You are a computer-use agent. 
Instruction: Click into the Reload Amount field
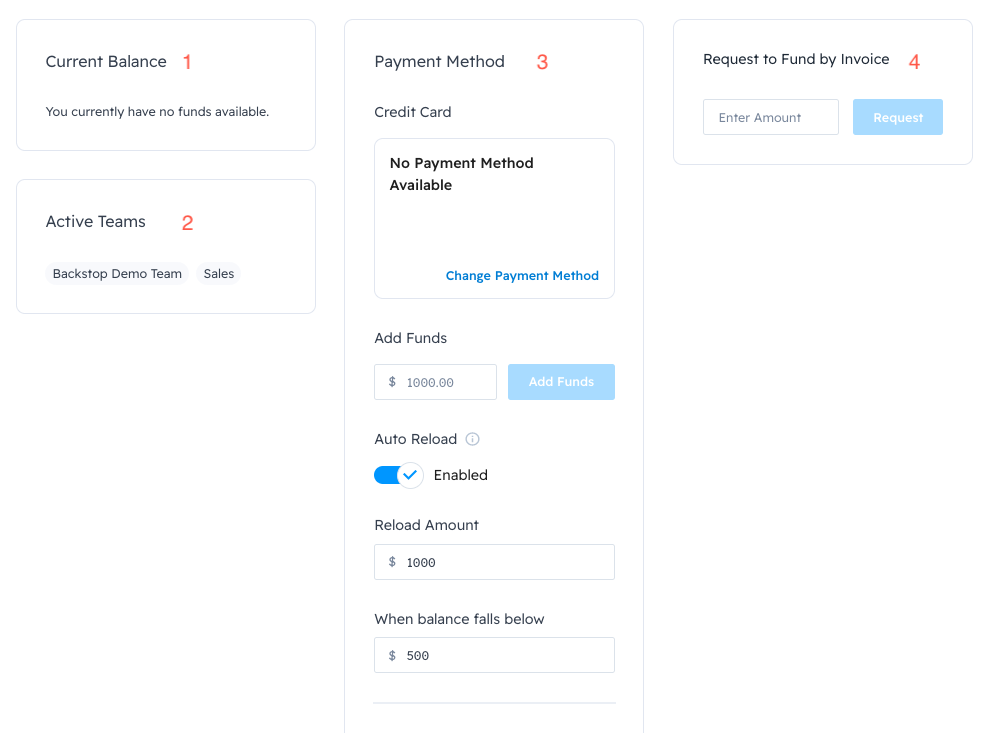point(505,562)
